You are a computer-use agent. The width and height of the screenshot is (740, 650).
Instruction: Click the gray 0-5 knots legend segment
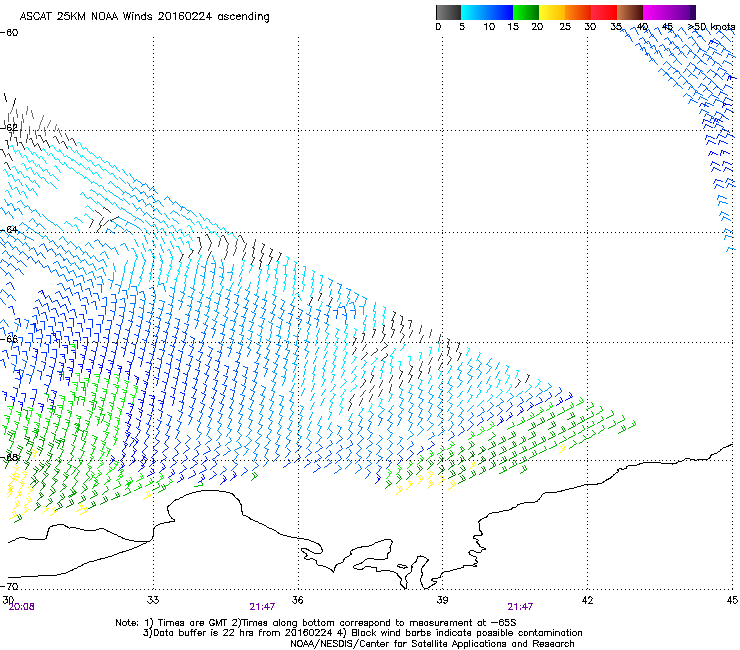[x=448, y=12]
